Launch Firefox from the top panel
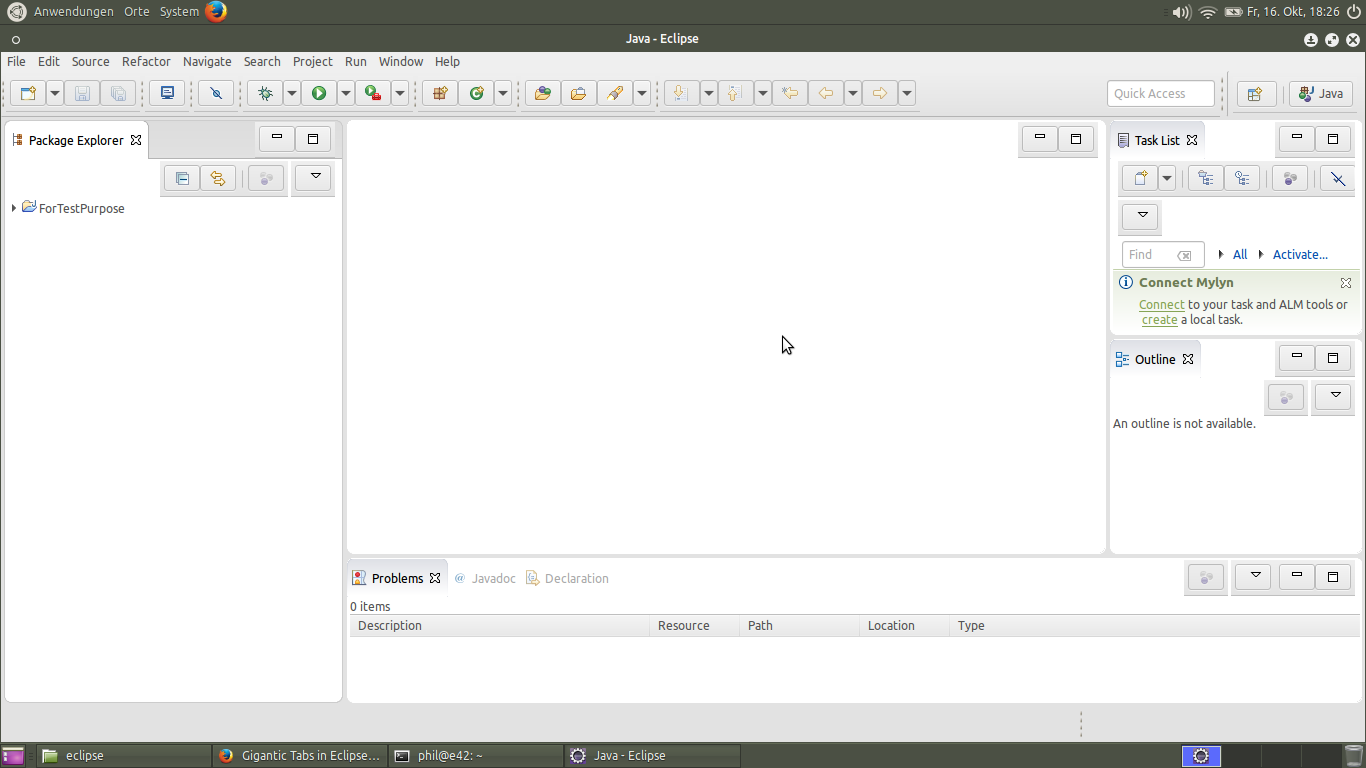The width and height of the screenshot is (1366, 768). pos(216,11)
